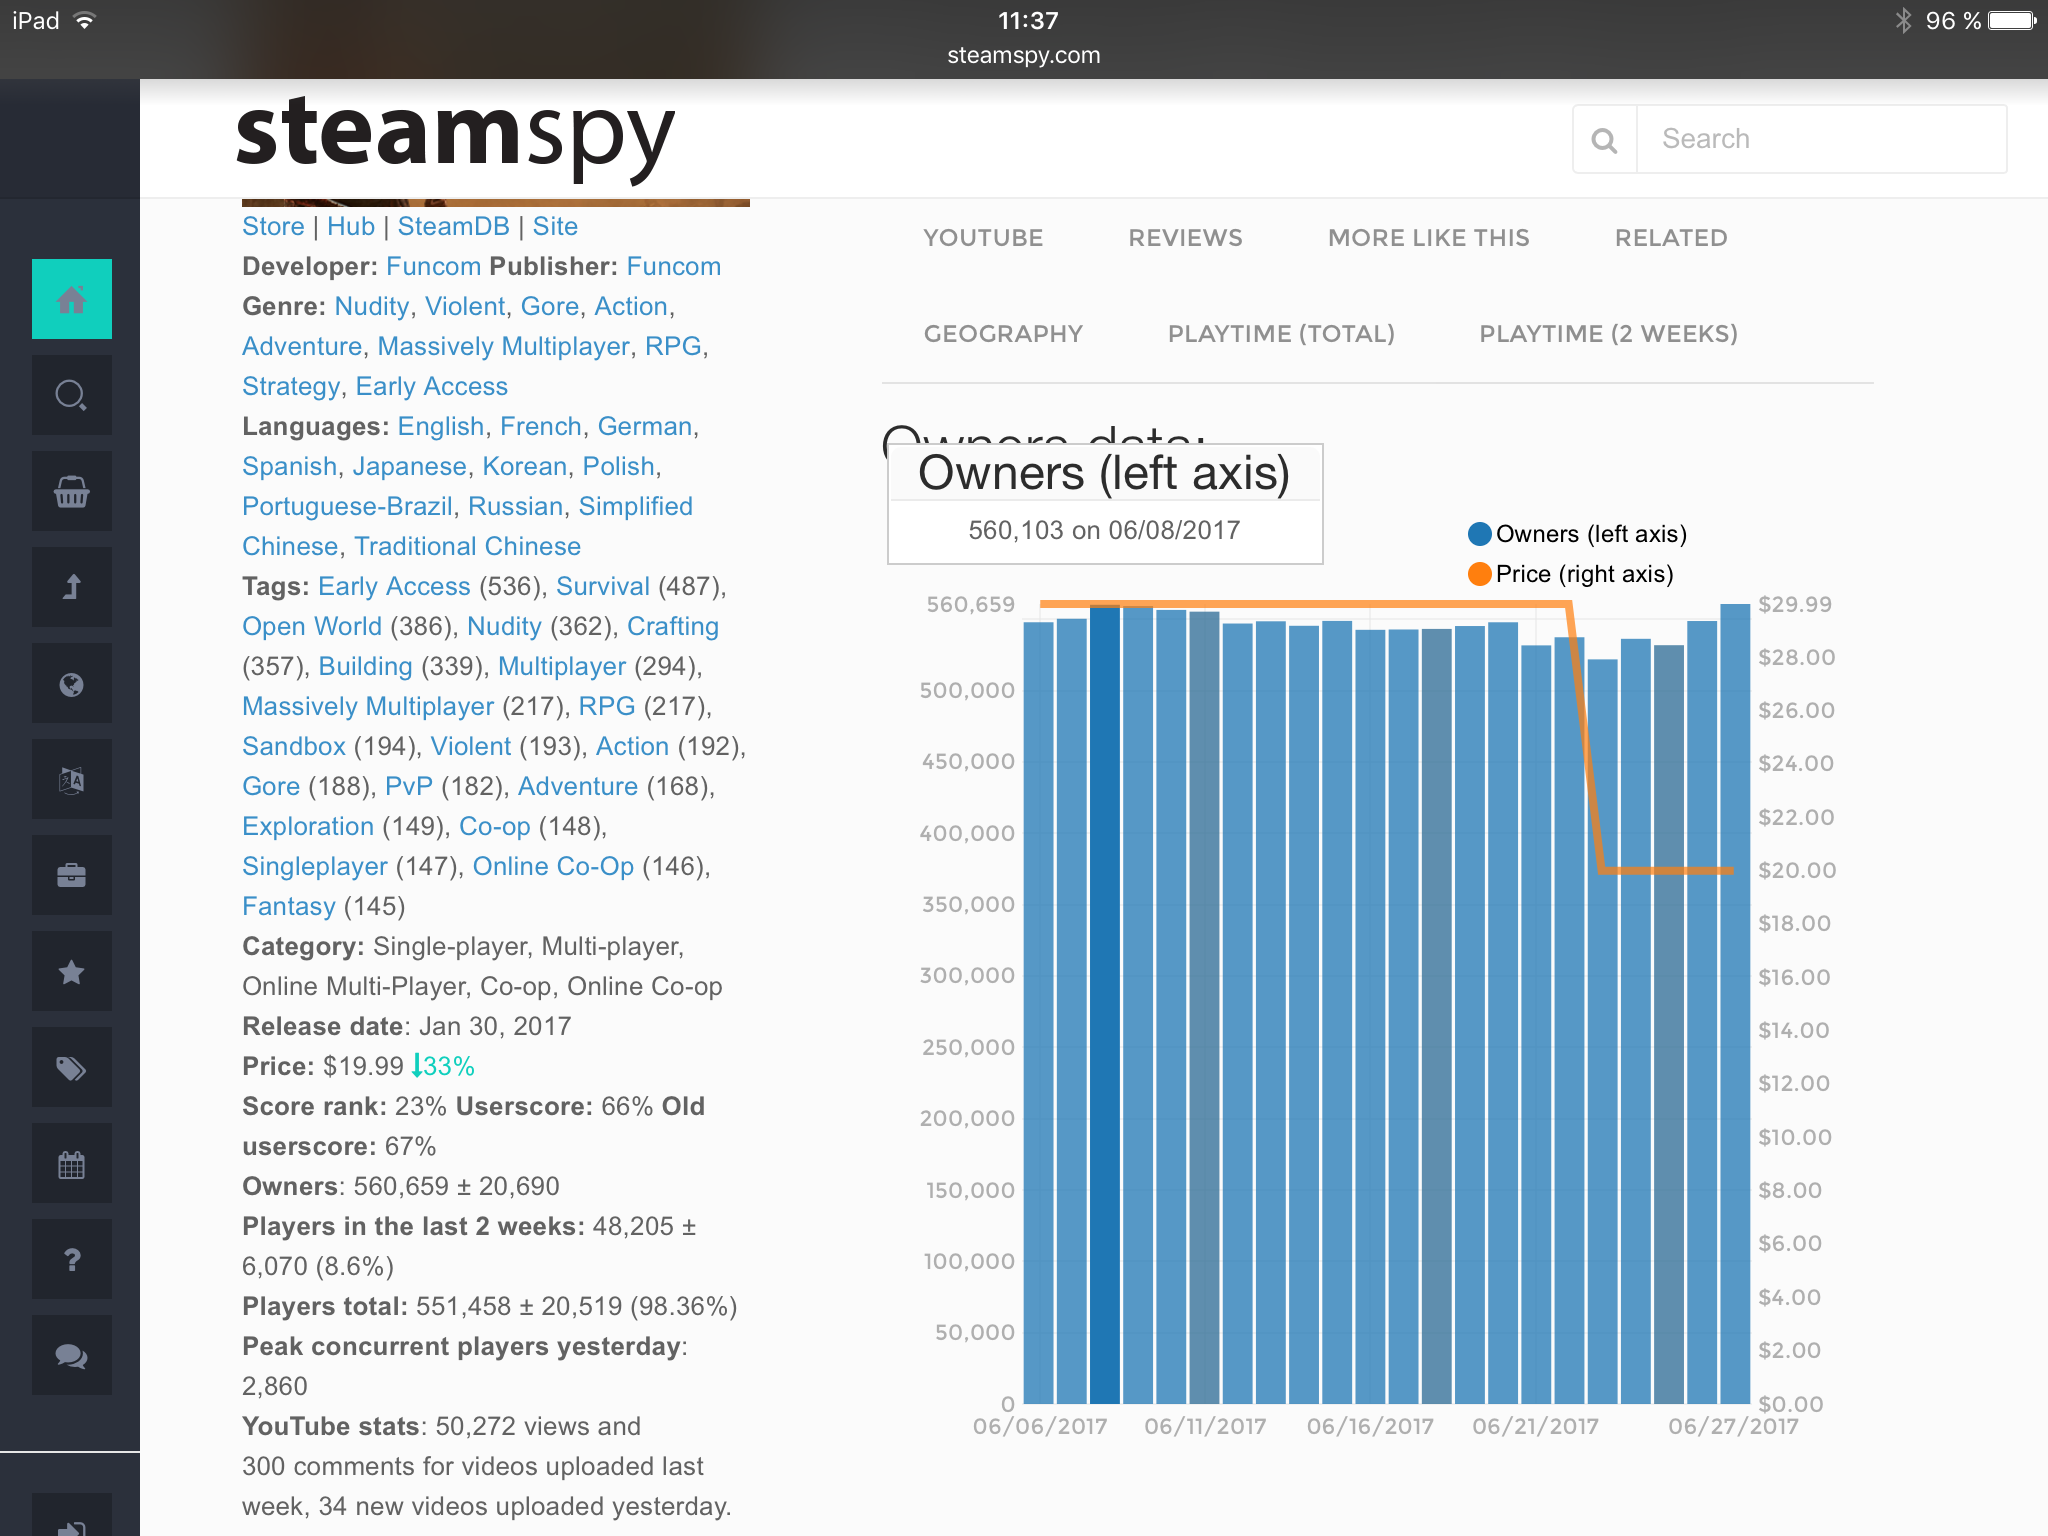Open the Open World tag link

click(312, 626)
